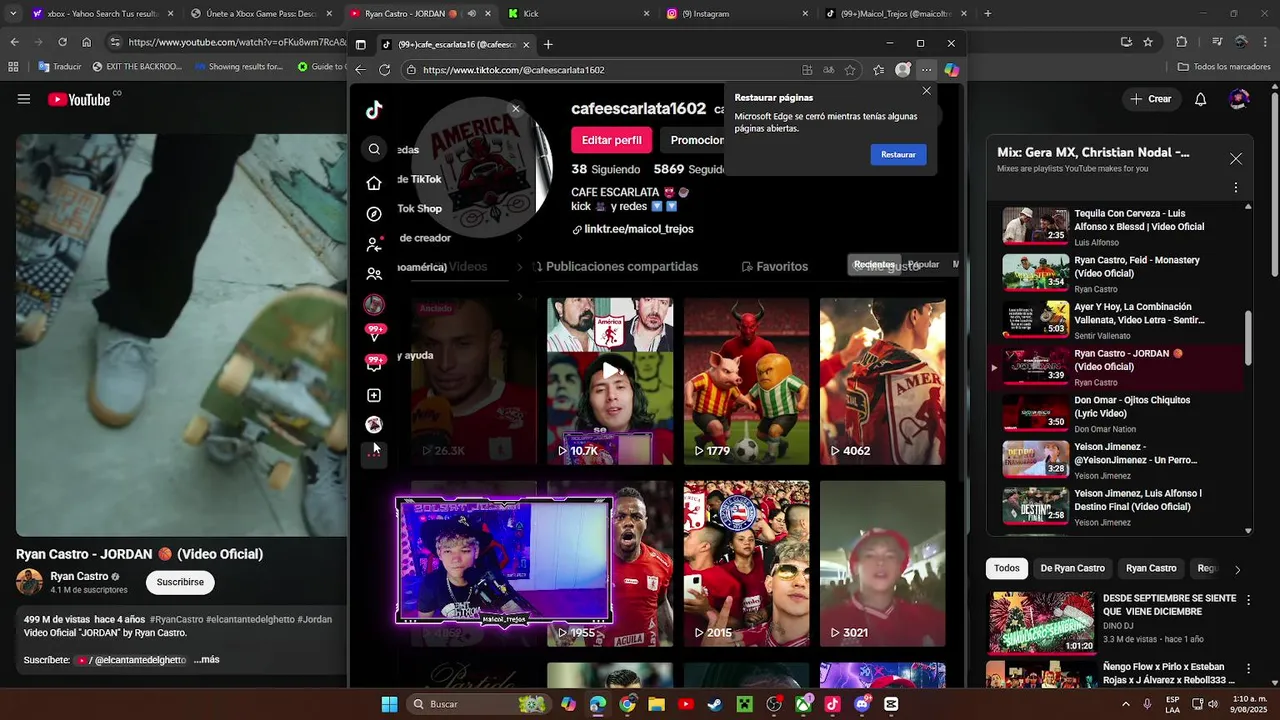Open TikTok Explore compass icon
The width and height of the screenshot is (1280, 720).
(x=374, y=214)
